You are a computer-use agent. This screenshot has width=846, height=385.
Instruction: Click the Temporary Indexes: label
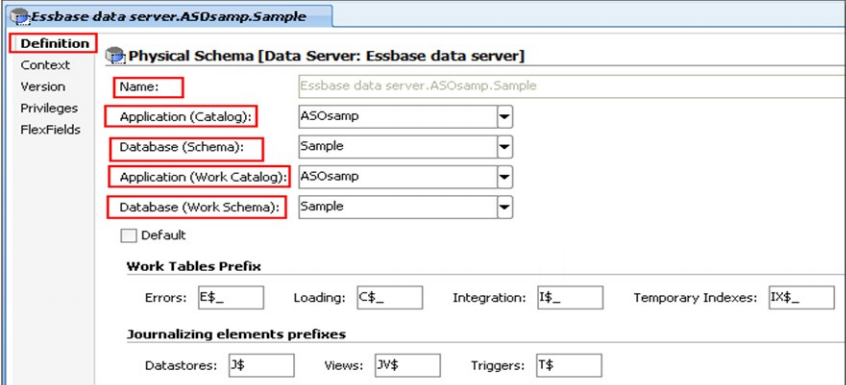tap(696, 298)
